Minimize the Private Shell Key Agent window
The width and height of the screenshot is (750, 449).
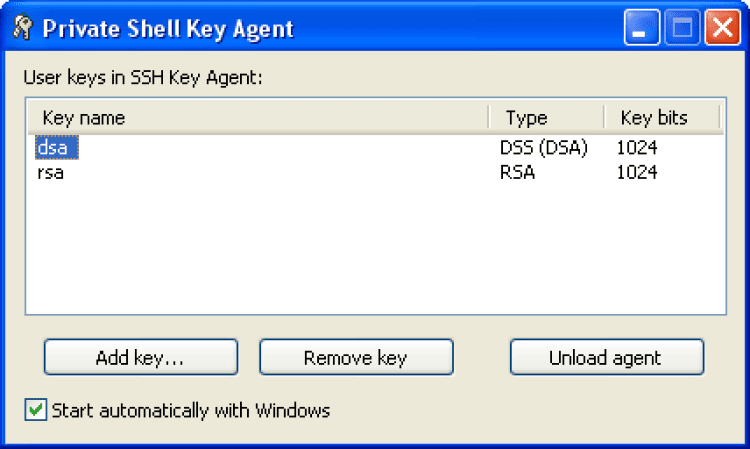click(x=642, y=28)
